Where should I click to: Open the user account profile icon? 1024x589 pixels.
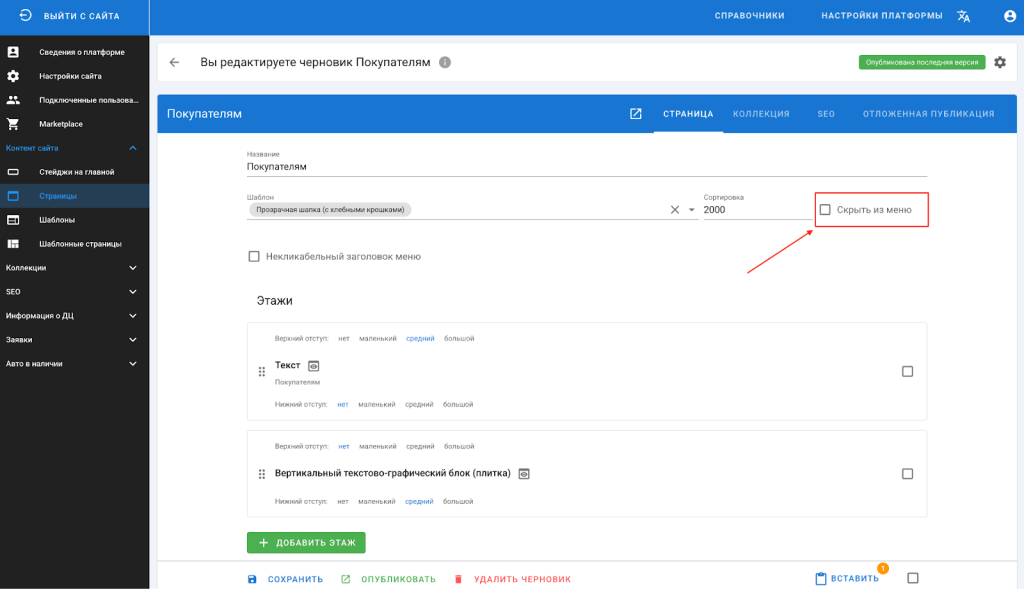point(1009,16)
